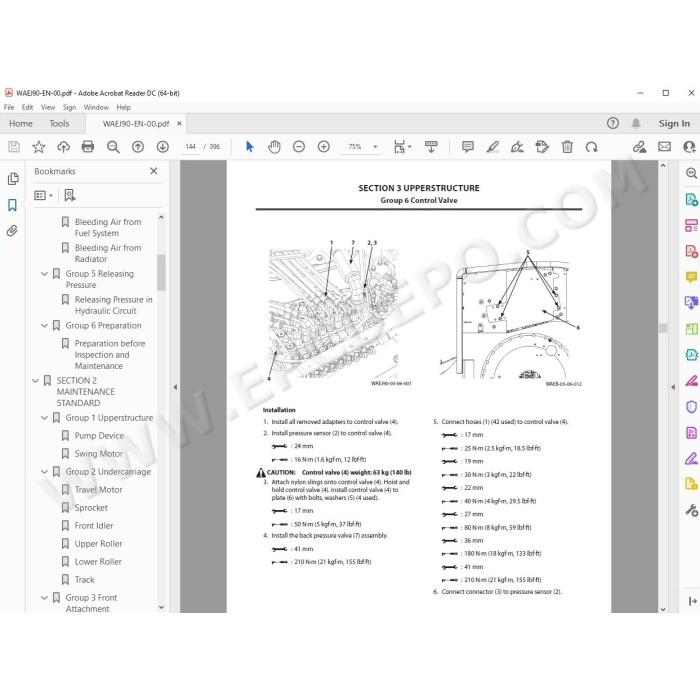
Task: Click the stamp tool icon
Action: [542, 147]
